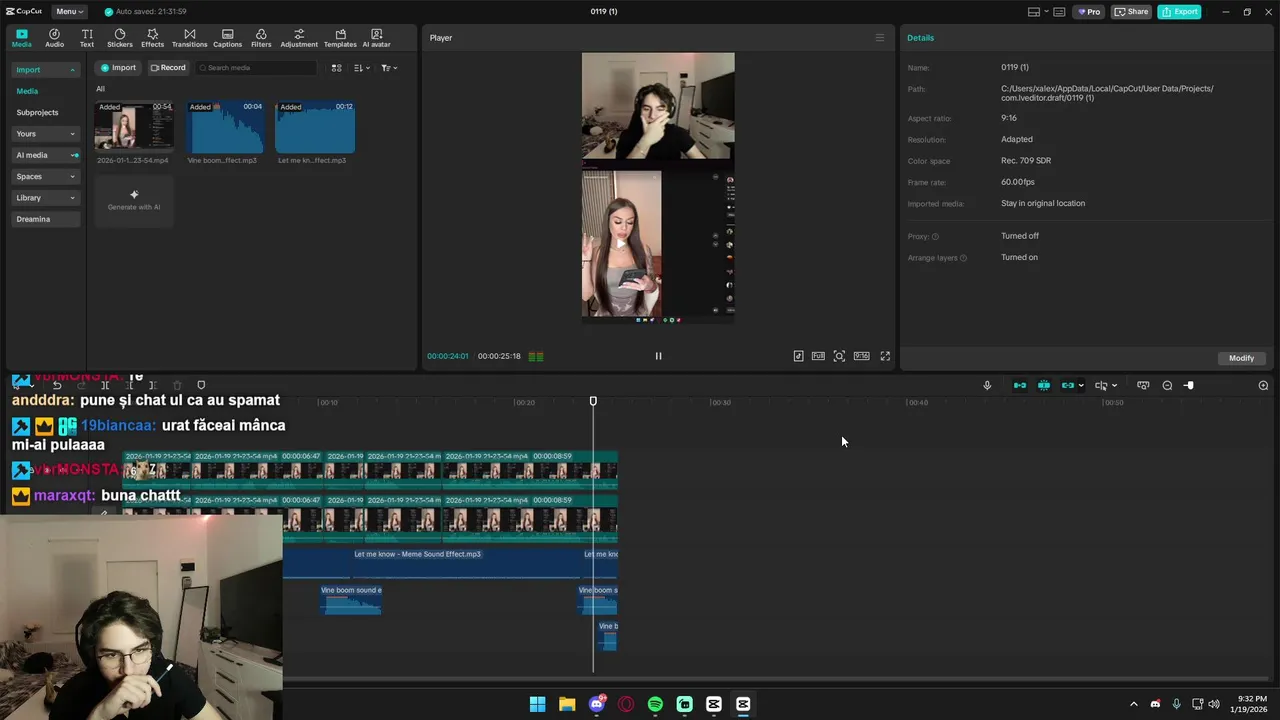Open the Player panel menu
This screenshot has width=1280, height=720.
pyautogui.click(x=880, y=38)
